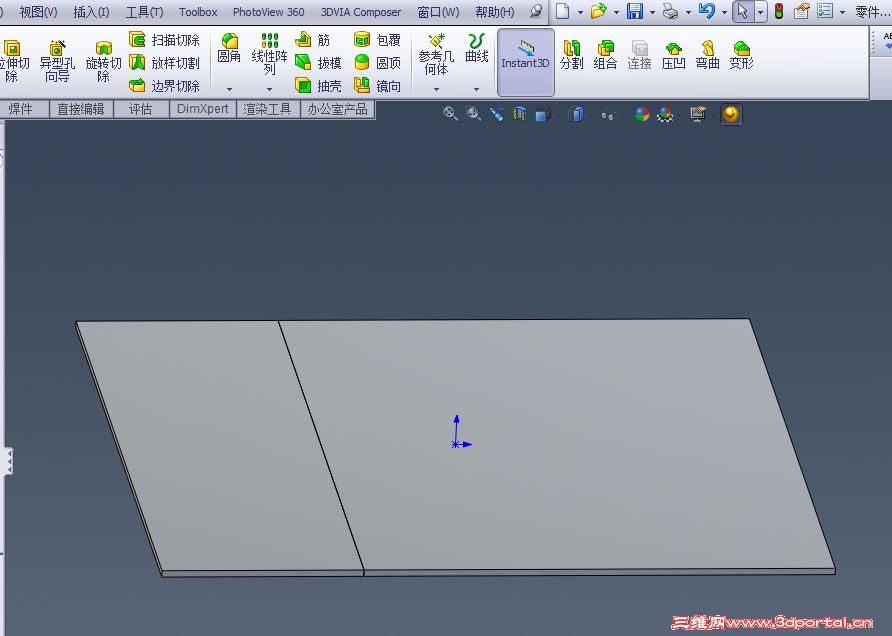The image size is (892, 636).
Task: Click the Print icon
Action: point(671,11)
